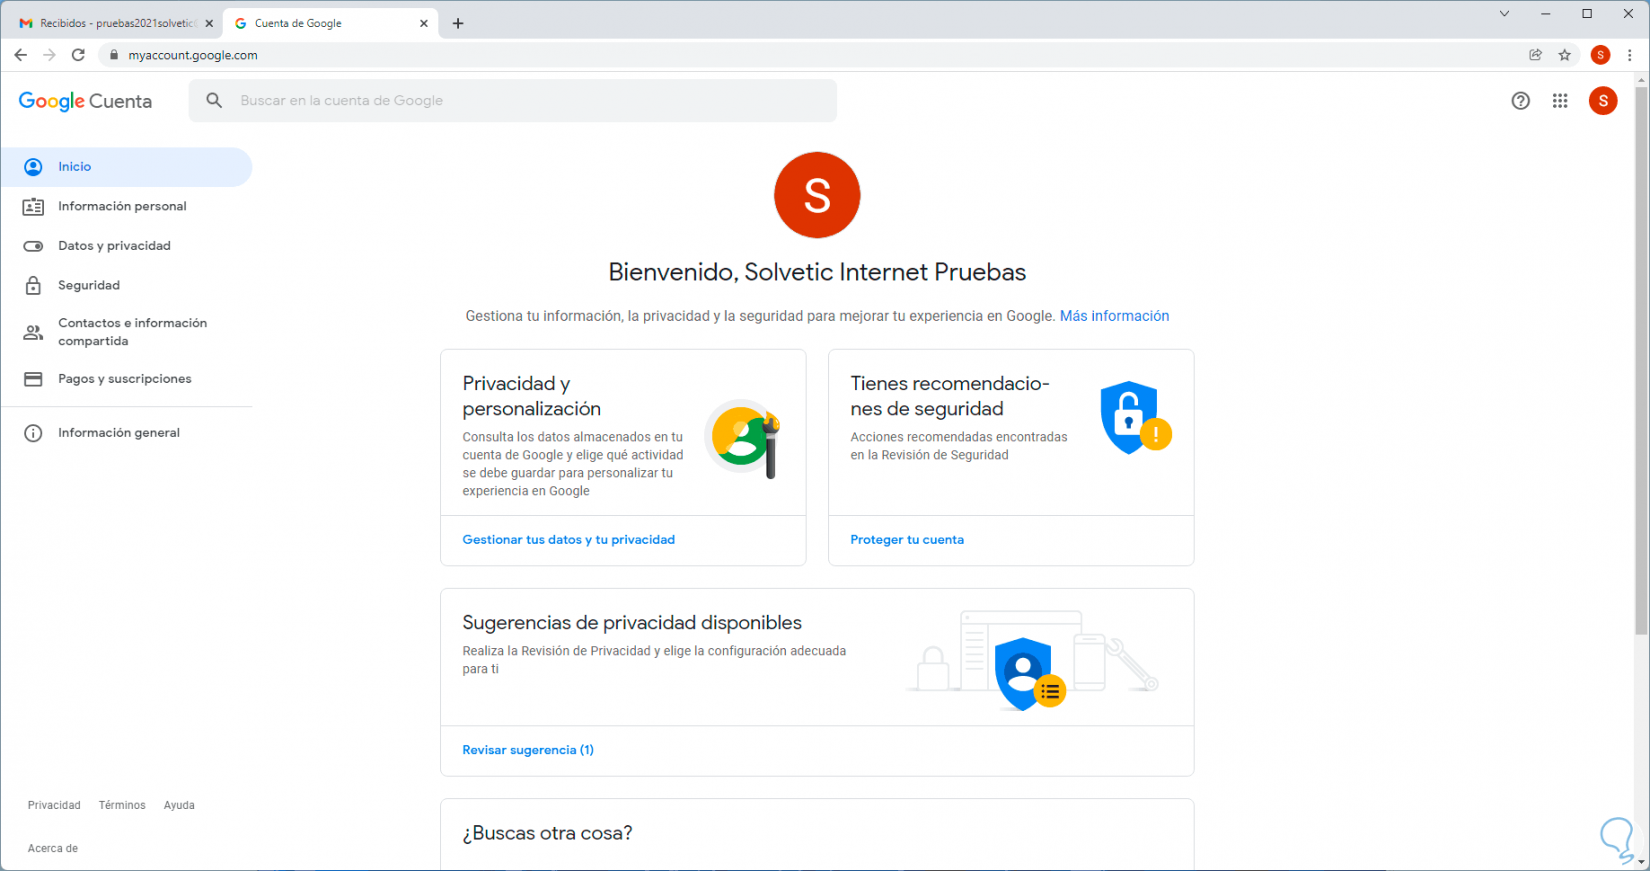Open account avatar in page header
The image size is (1650, 871).
coord(1603,101)
